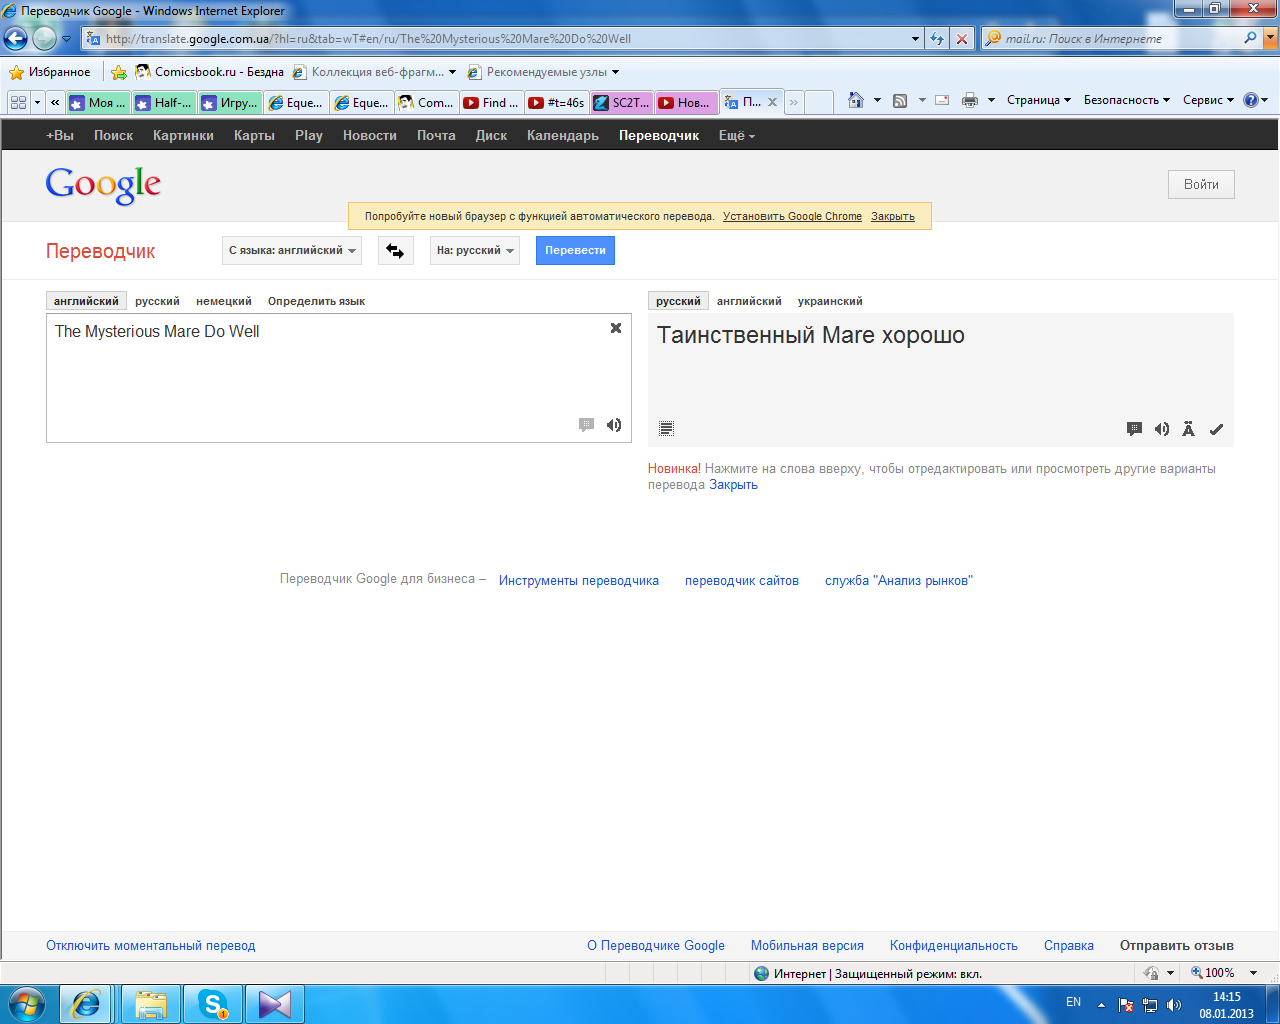Refresh the page in address bar
This screenshot has height=1024, width=1280.
(x=937, y=39)
